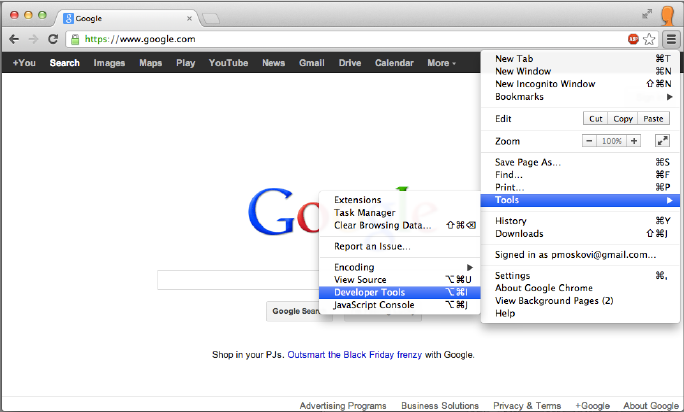
Task: Open Downloads from Chrome menu
Action: click(x=580, y=234)
